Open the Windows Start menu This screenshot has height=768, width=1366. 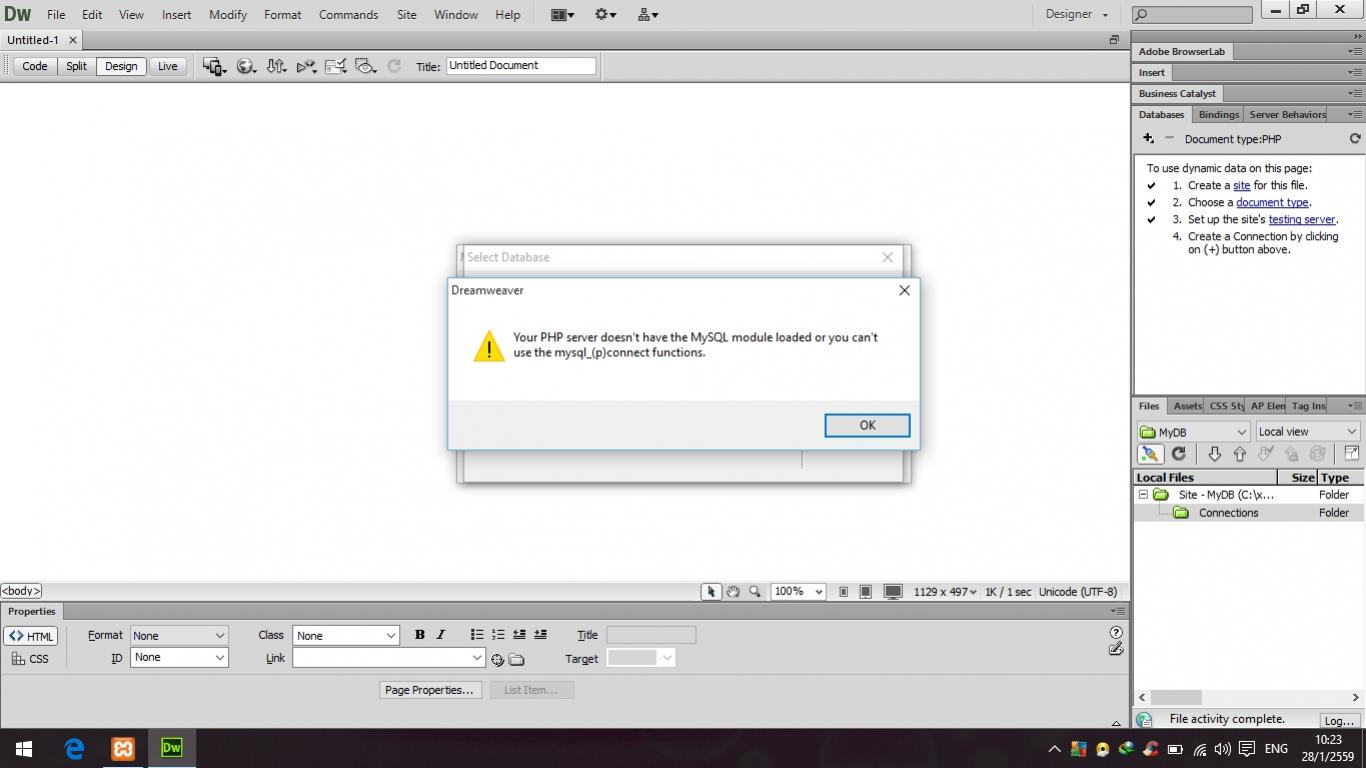pos(24,748)
